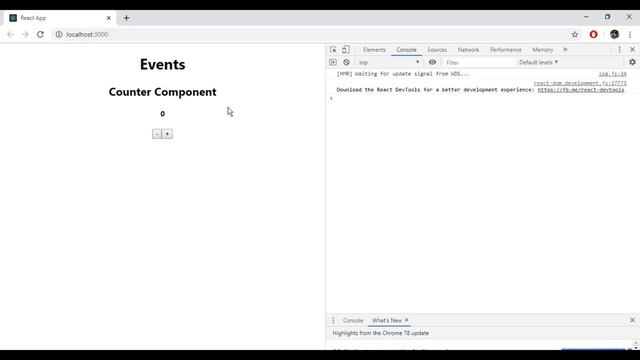Open console settings gear
Viewport: 640px width, 360px height.
[x=632, y=62]
